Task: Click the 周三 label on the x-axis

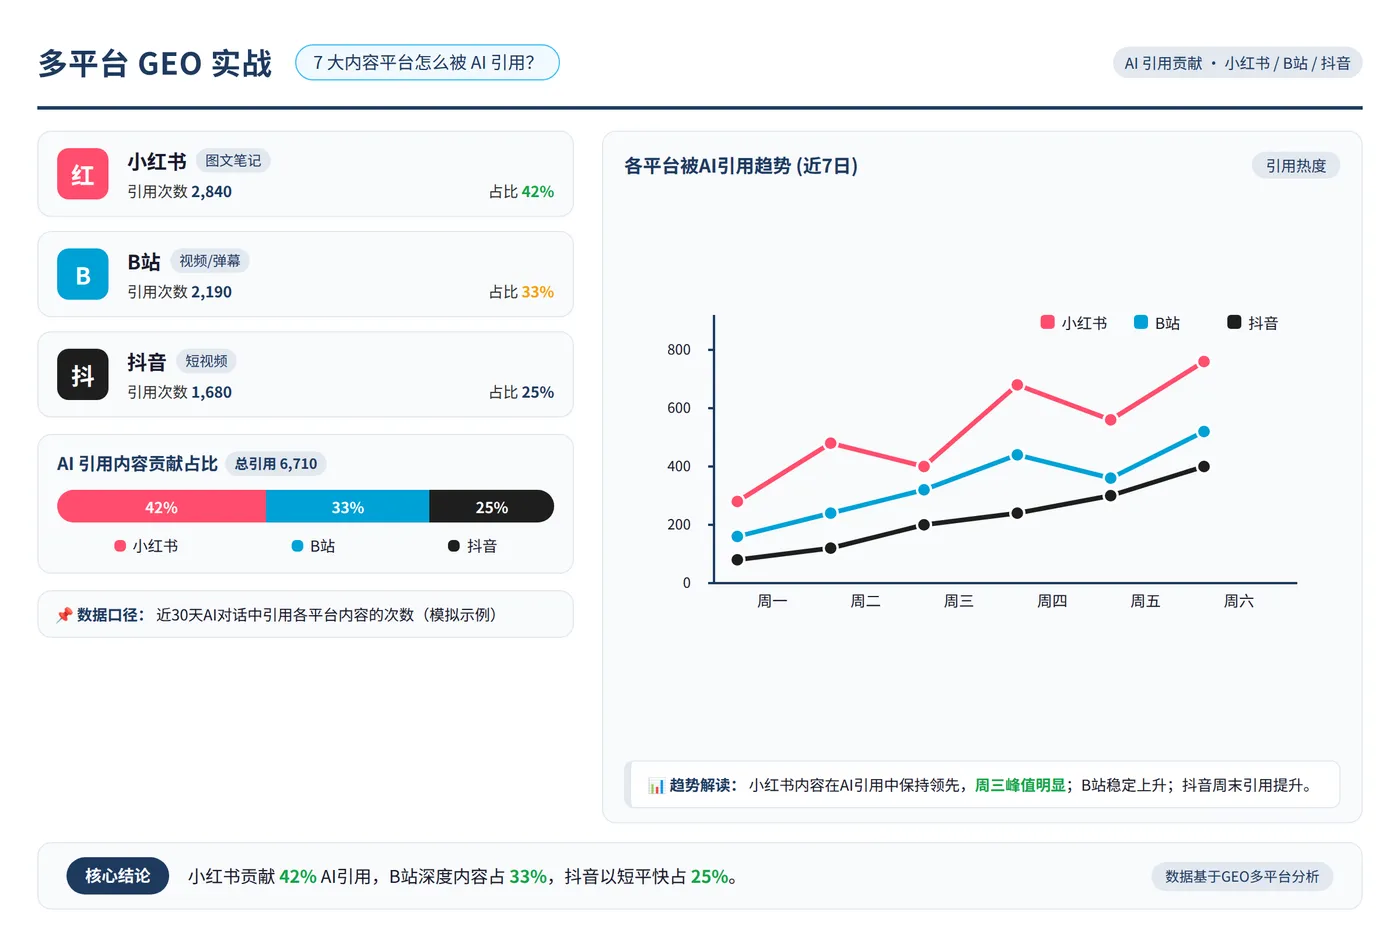Action: point(959,601)
